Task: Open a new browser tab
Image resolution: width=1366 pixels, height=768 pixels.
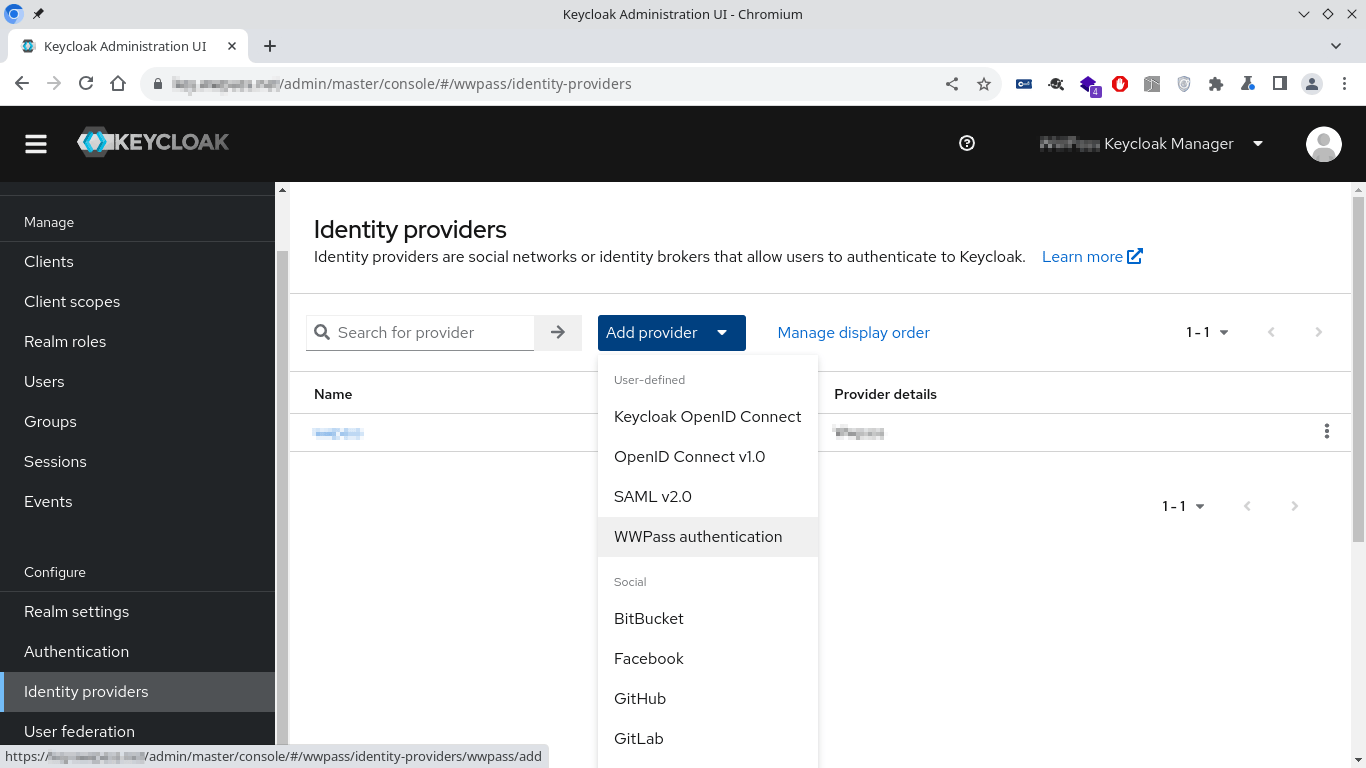Action: click(x=270, y=46)
